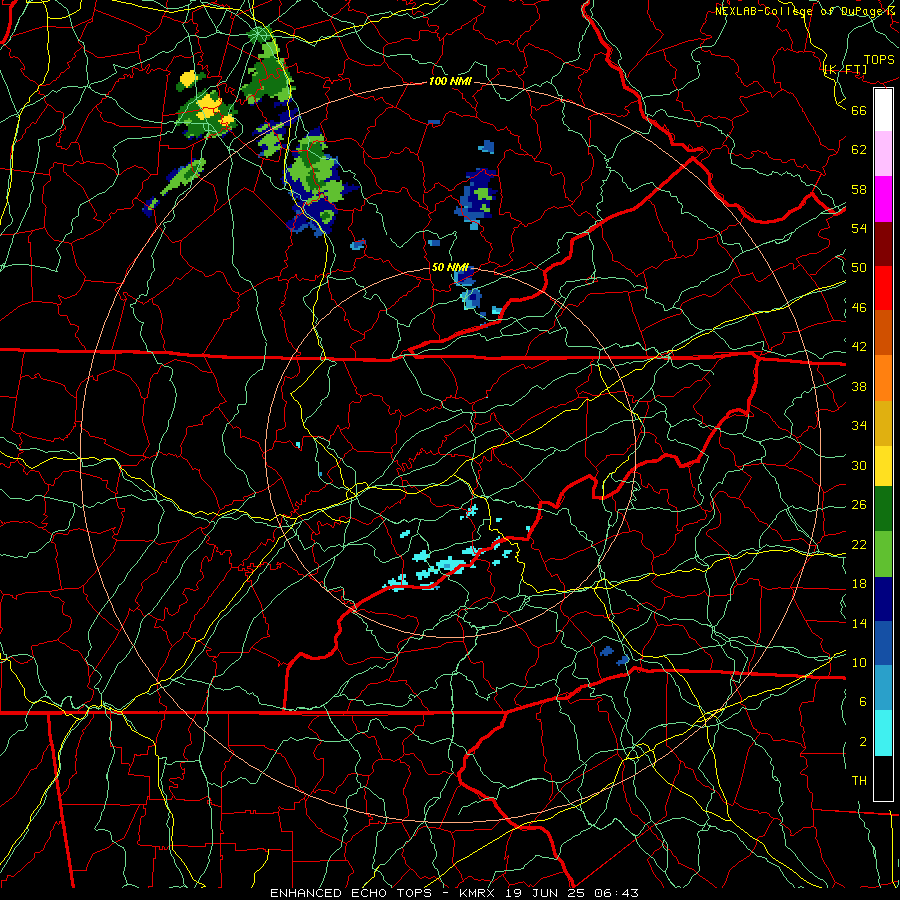900x900 pixels.
Task: Click the '100 NMI' range ring label
Action: (450, 82)
